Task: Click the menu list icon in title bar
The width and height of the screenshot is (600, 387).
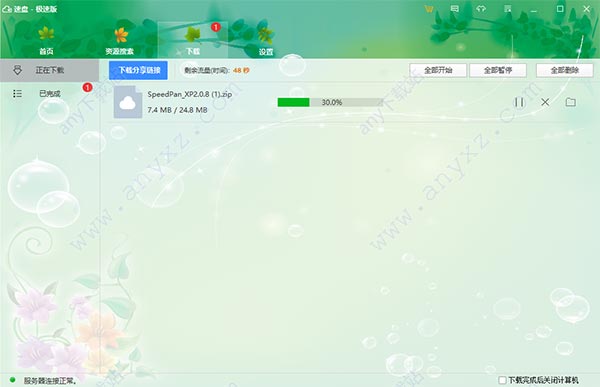Action: click(507, 8)
